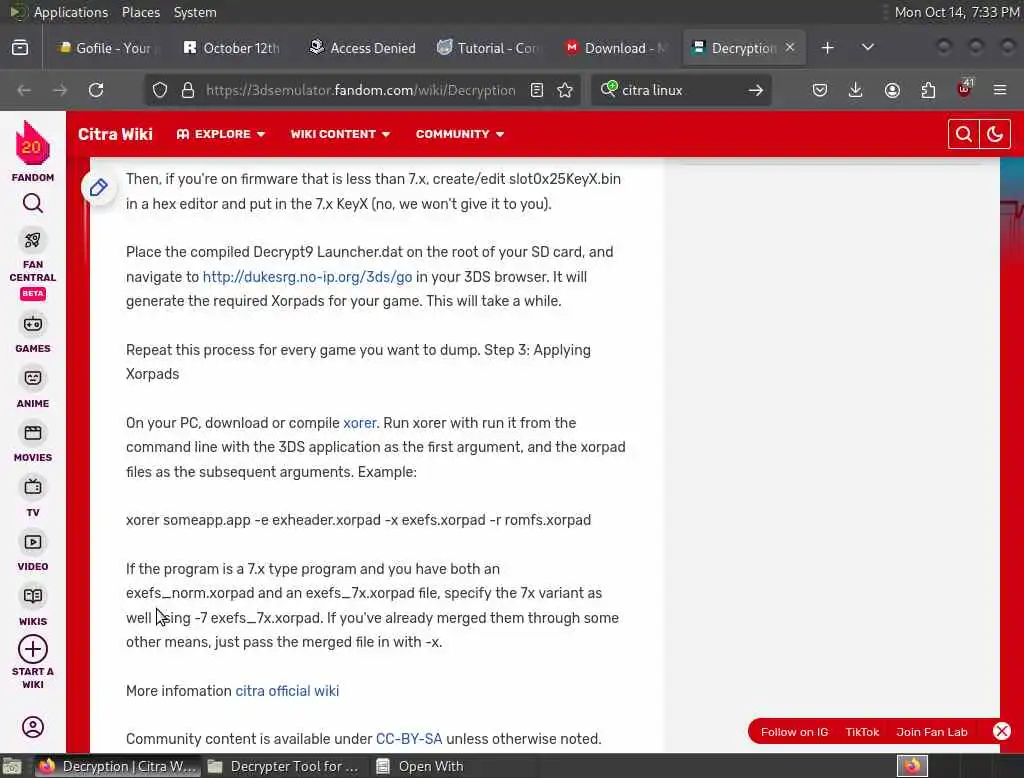The height and width of the screenshot is (778, 1024).
Task: Open the Anime sidebar icon
Action: (33, 379)
